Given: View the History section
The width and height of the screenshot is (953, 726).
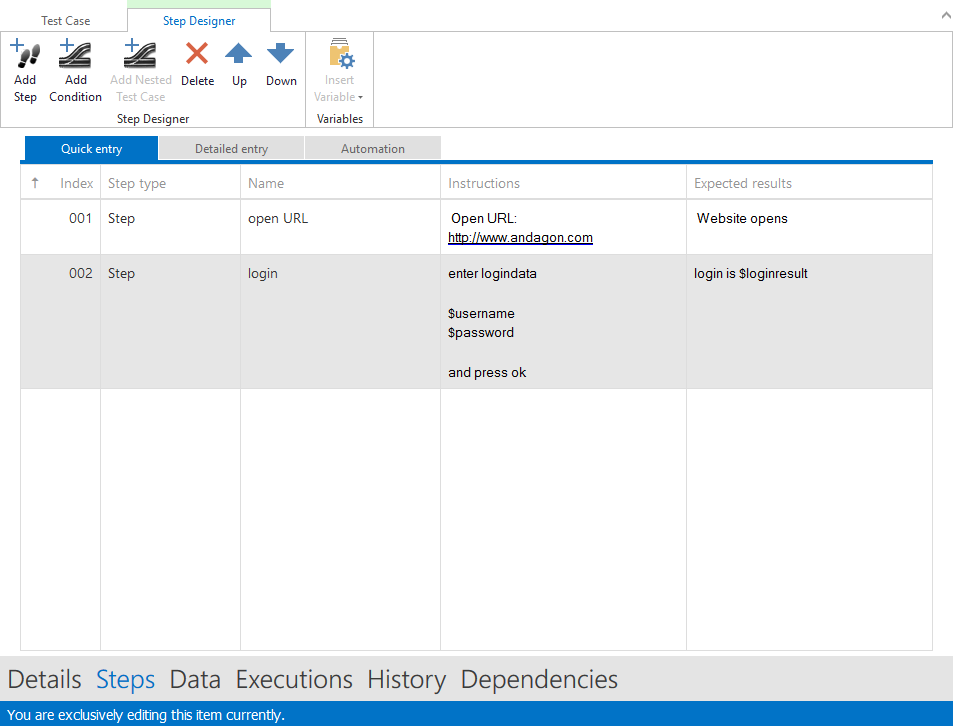Looking at the screenshot, I should [x=406, y=680].
